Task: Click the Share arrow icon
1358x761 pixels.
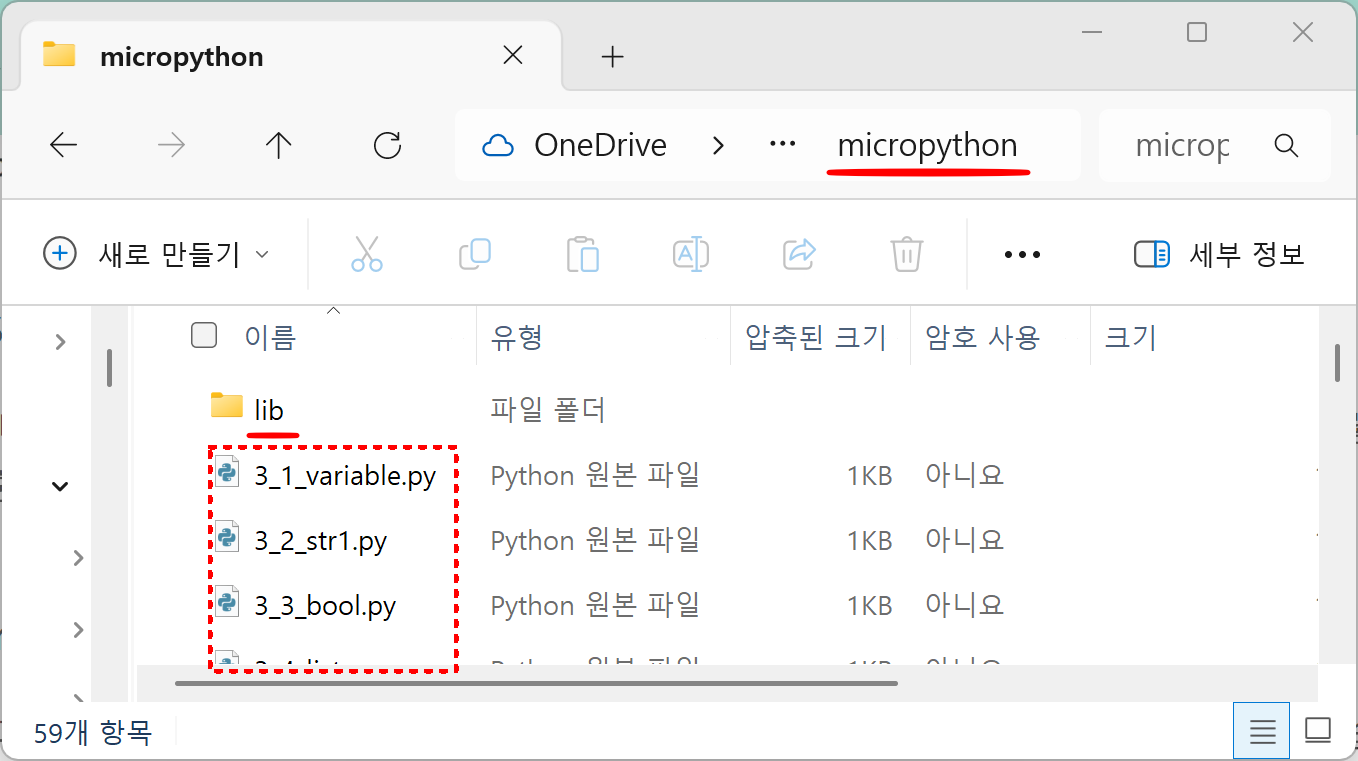Action: pos(799,254)
